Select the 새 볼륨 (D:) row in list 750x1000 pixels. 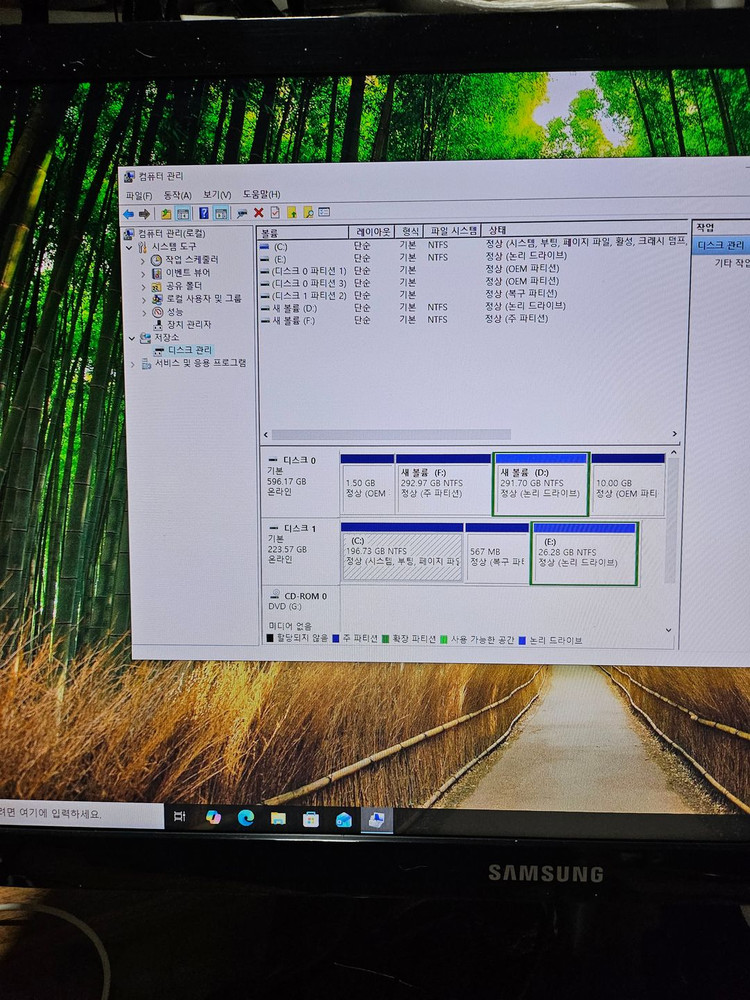[x=472, y=307]
